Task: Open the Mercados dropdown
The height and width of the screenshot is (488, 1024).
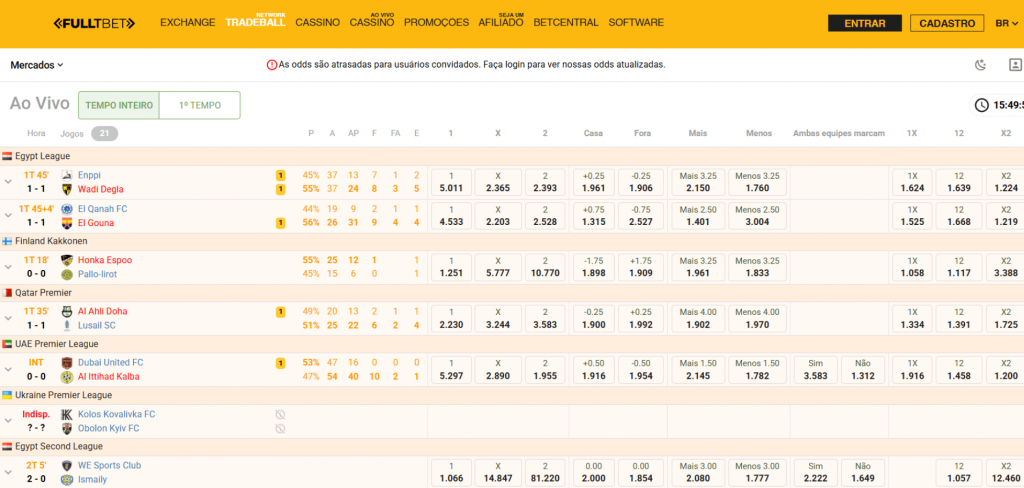Action: pyautogui.click(x=37, y=65)
